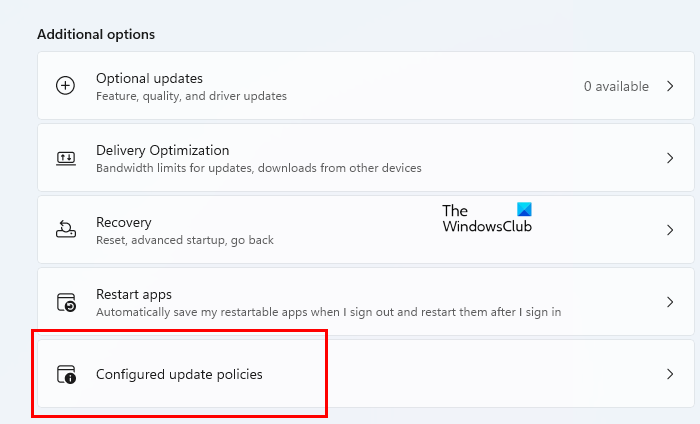
Task: Click the Configured update policies icon
Action: click(x=65, y=374)
